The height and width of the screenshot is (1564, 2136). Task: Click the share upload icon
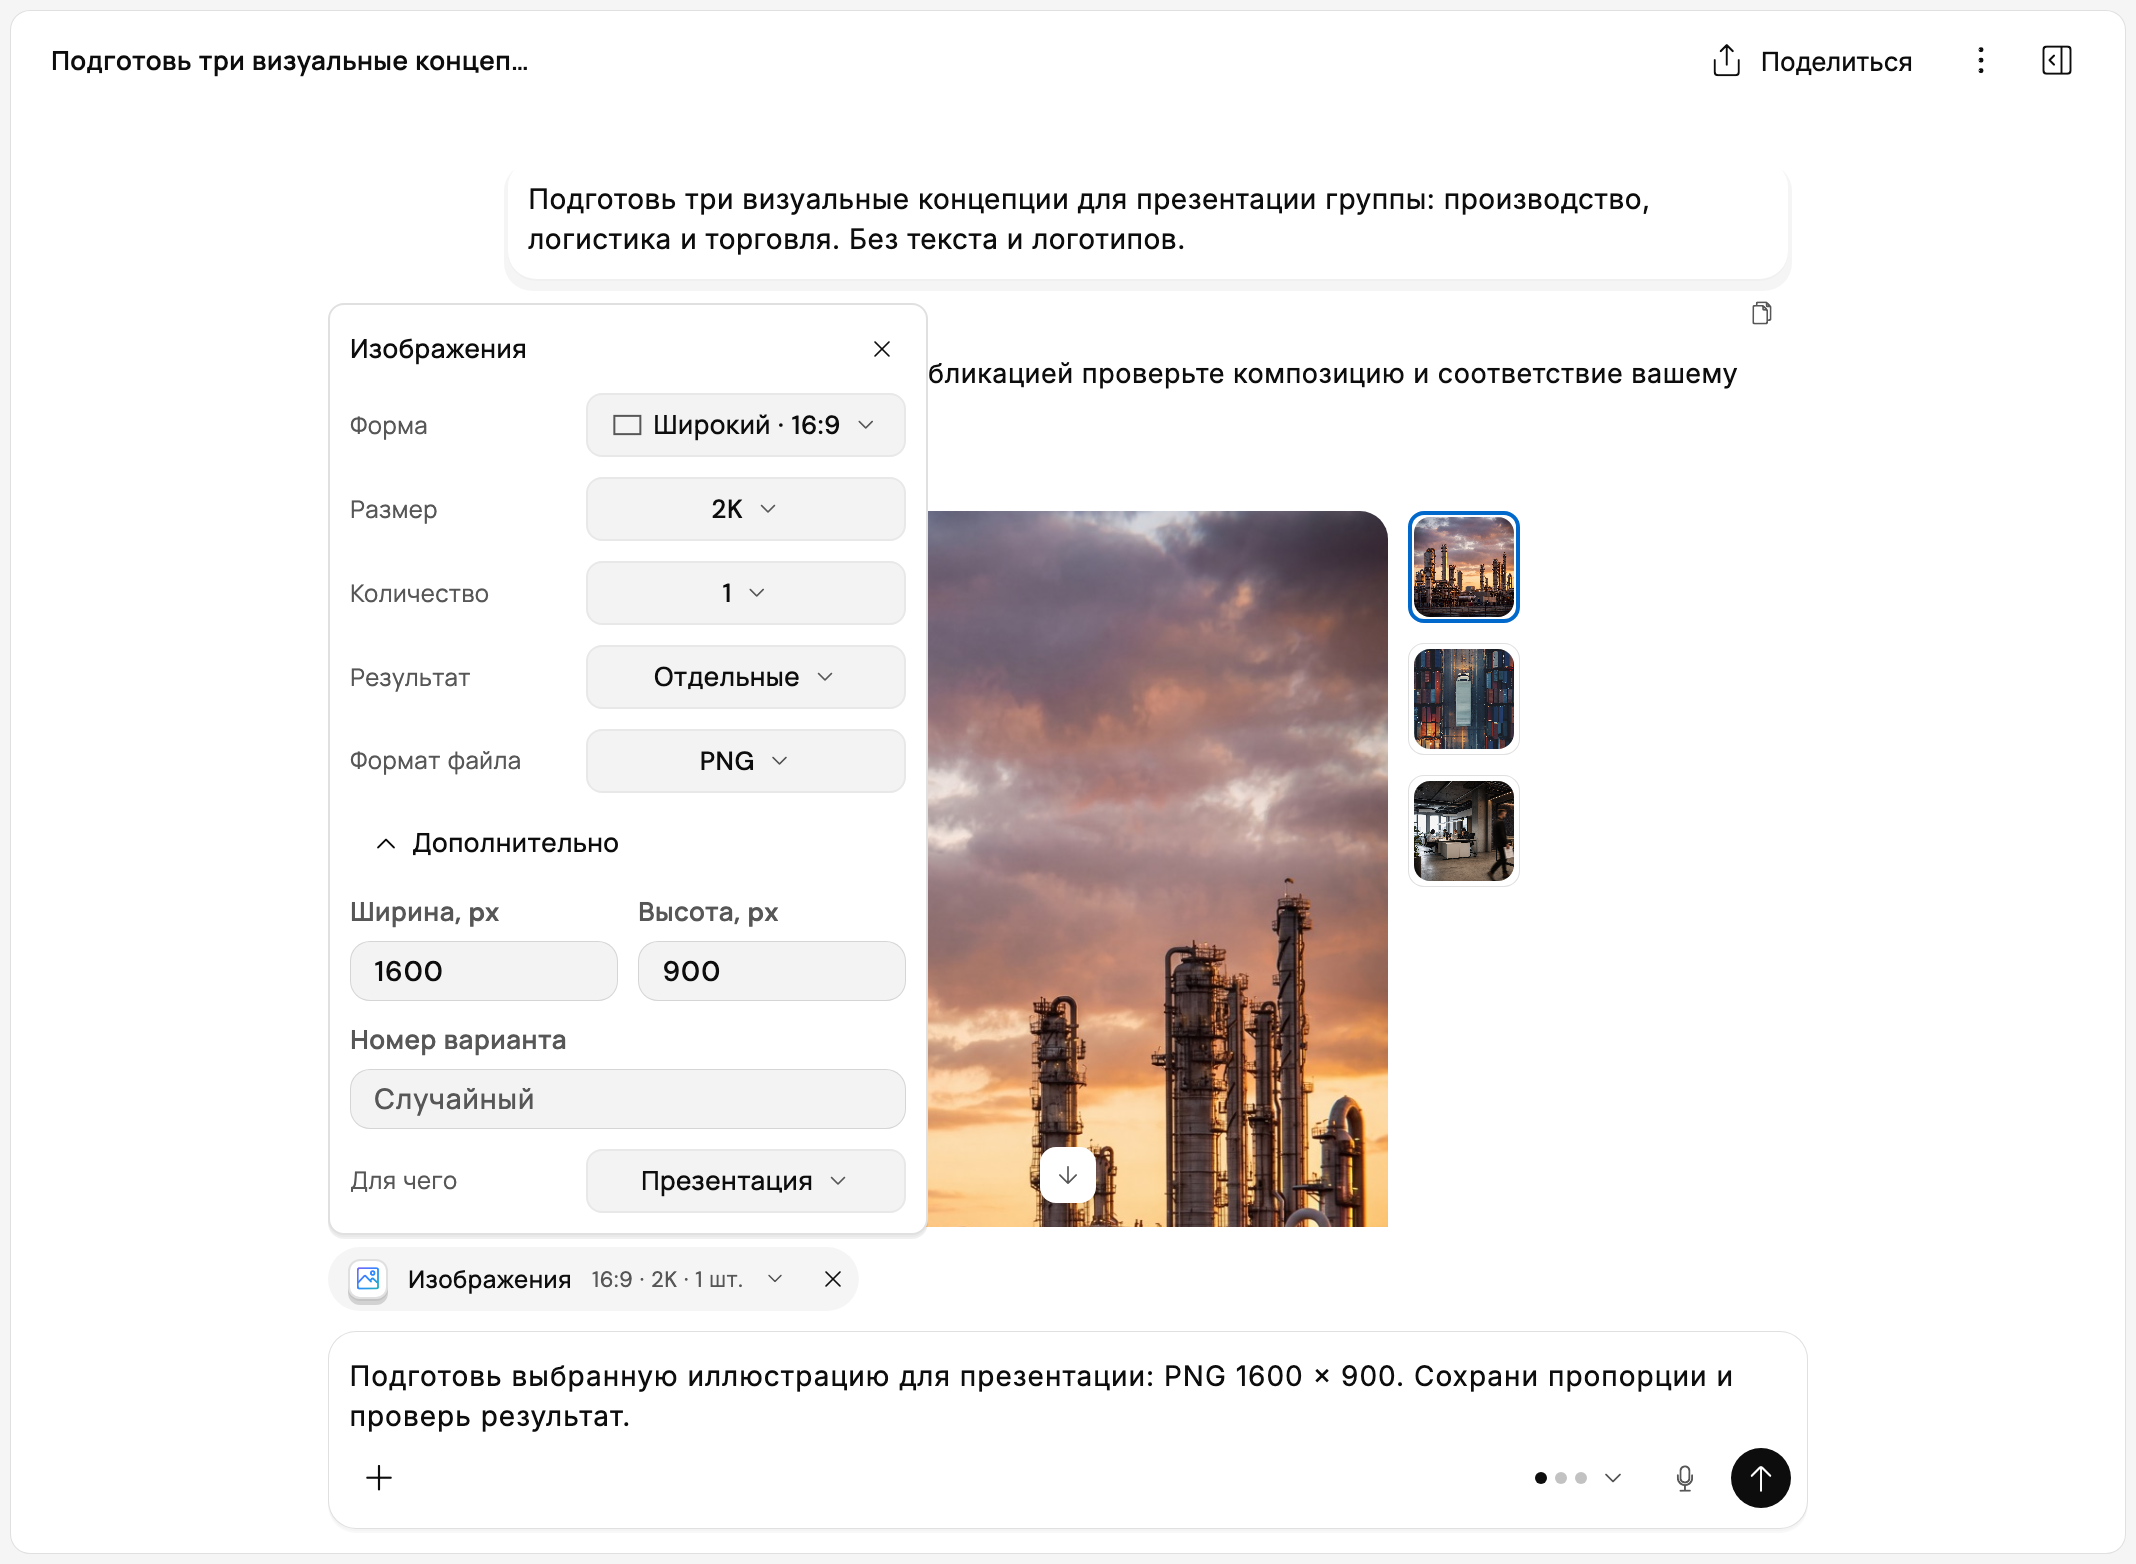(1726, 61)
